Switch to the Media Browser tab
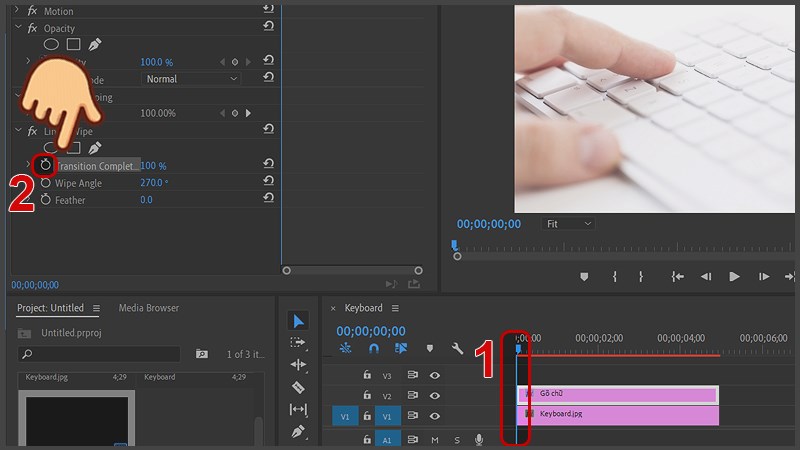800x450 pixels. click(149, 308)
